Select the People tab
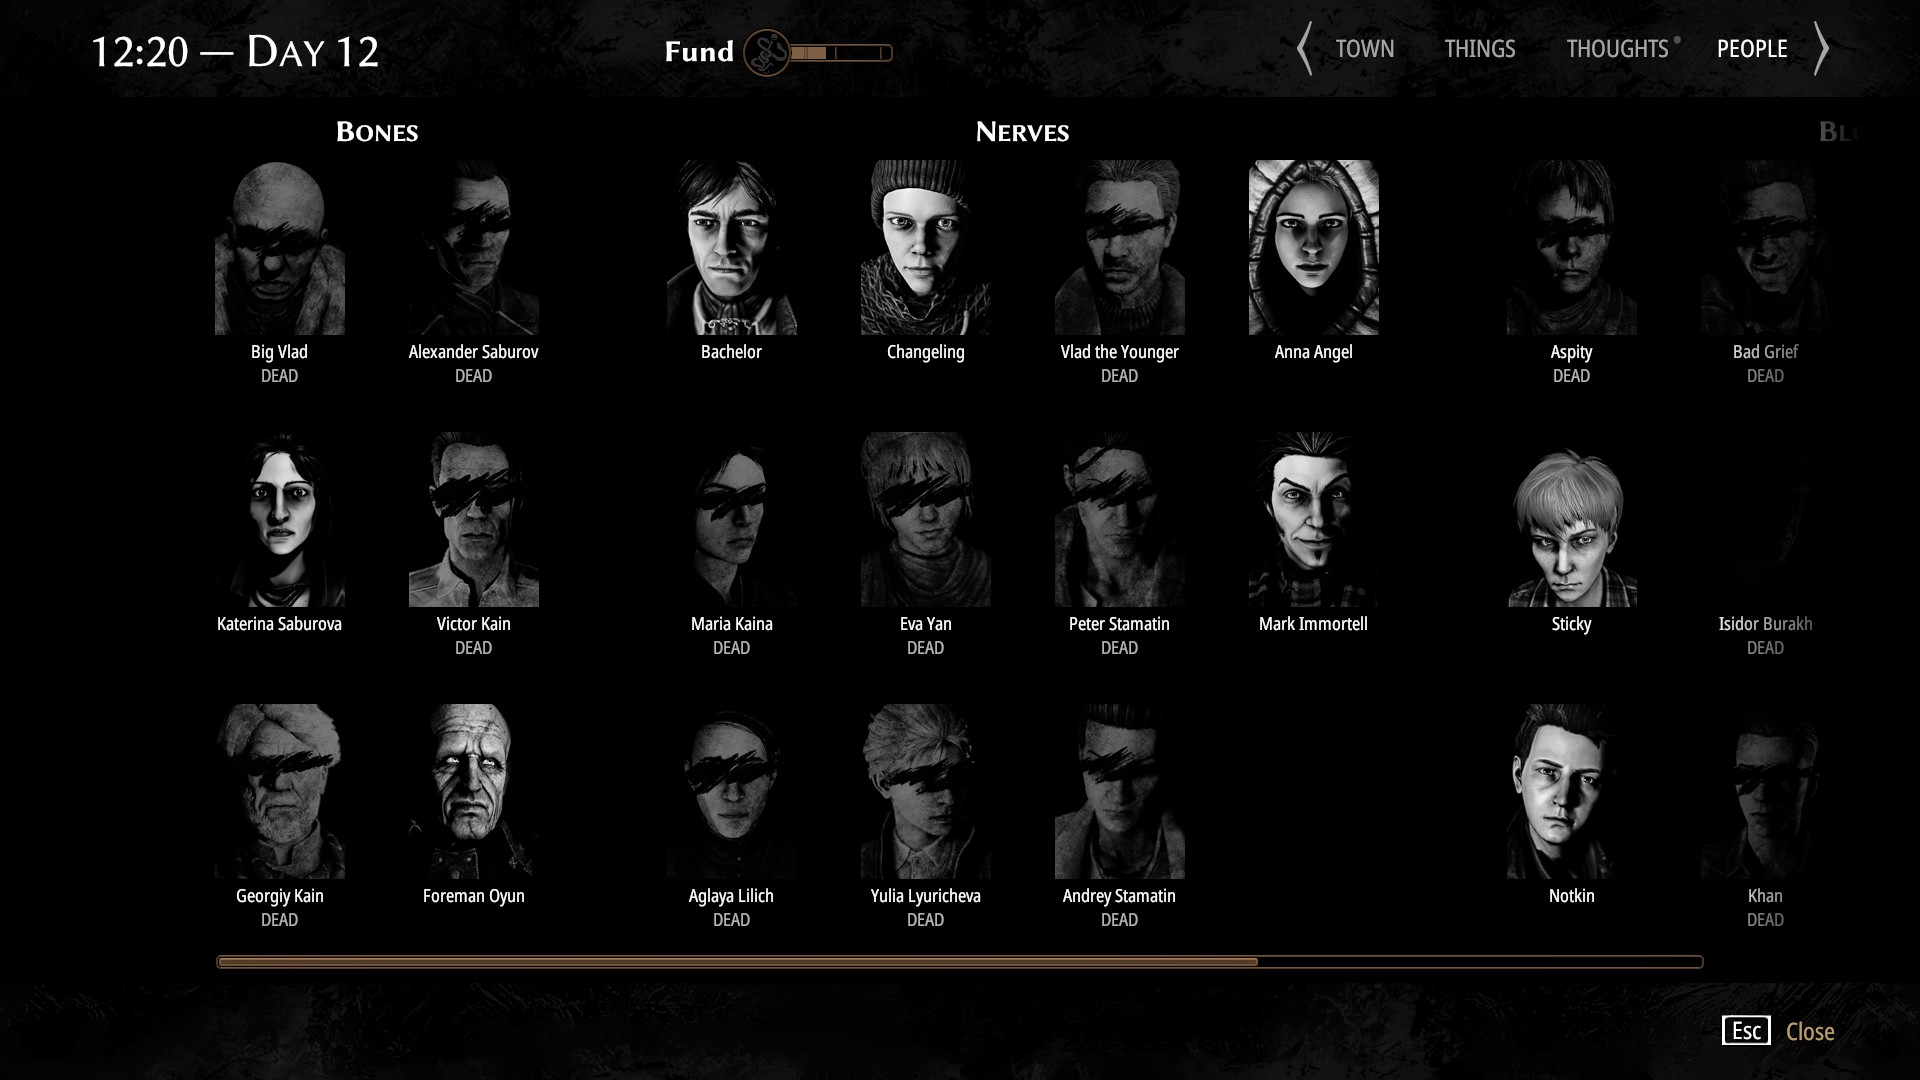The height and width of the screenshot is (1080, 1920). tap(1752, 49)
